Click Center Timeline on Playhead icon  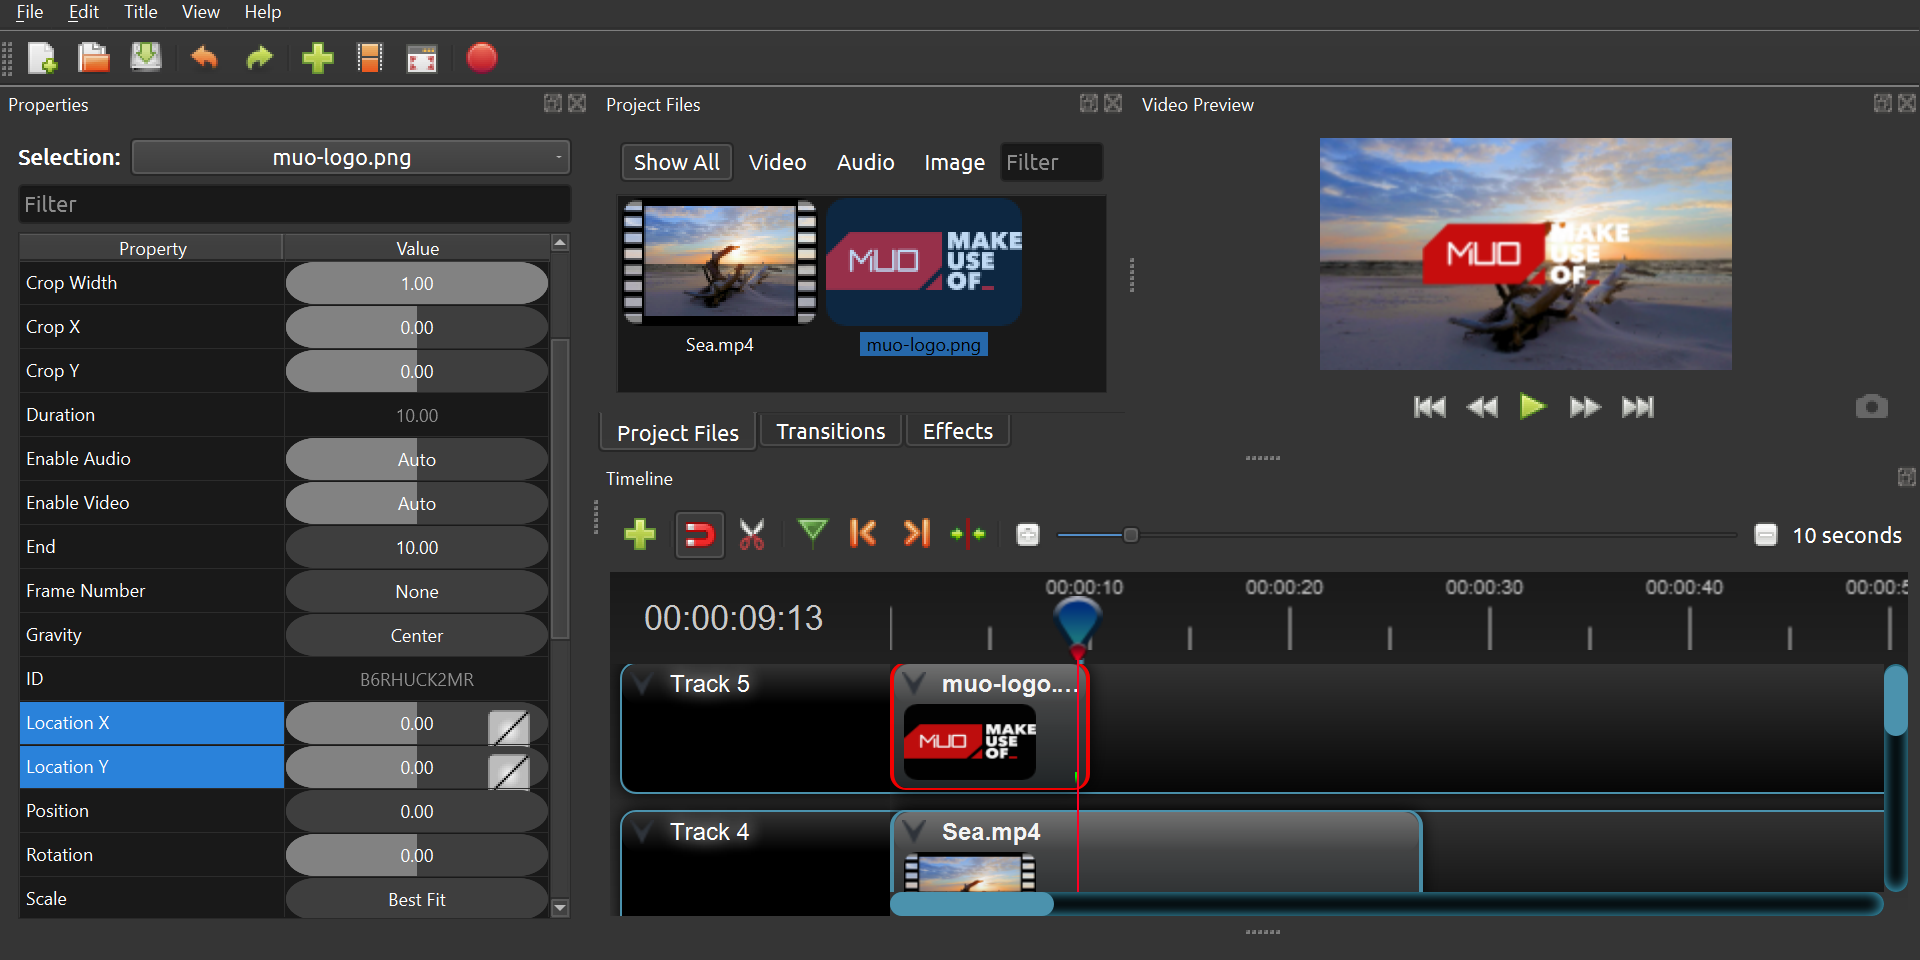(x=967, y=535)
